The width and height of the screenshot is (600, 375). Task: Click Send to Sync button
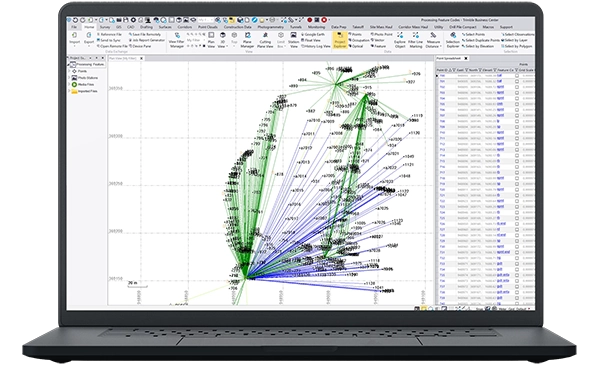(x=108, y=40)
